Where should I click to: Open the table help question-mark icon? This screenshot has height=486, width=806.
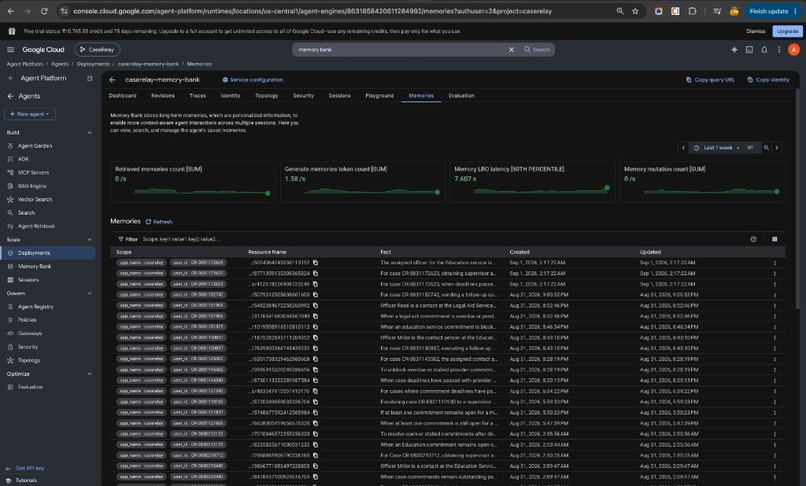point(754,239)
